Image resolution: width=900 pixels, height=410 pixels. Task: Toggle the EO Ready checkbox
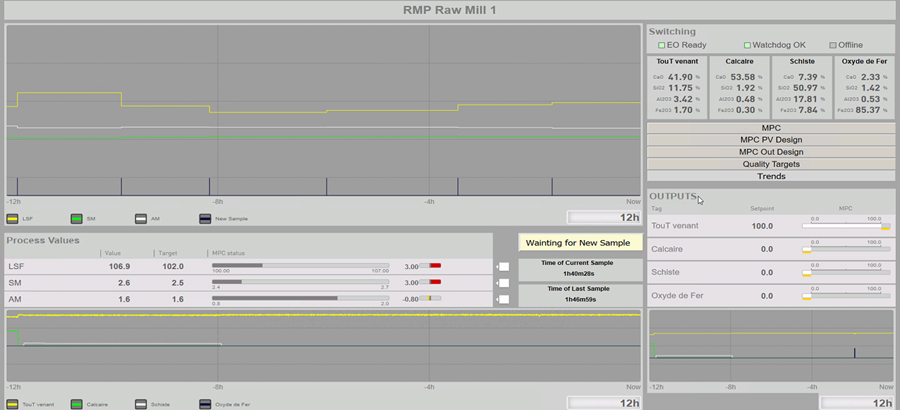coord(661,45)
